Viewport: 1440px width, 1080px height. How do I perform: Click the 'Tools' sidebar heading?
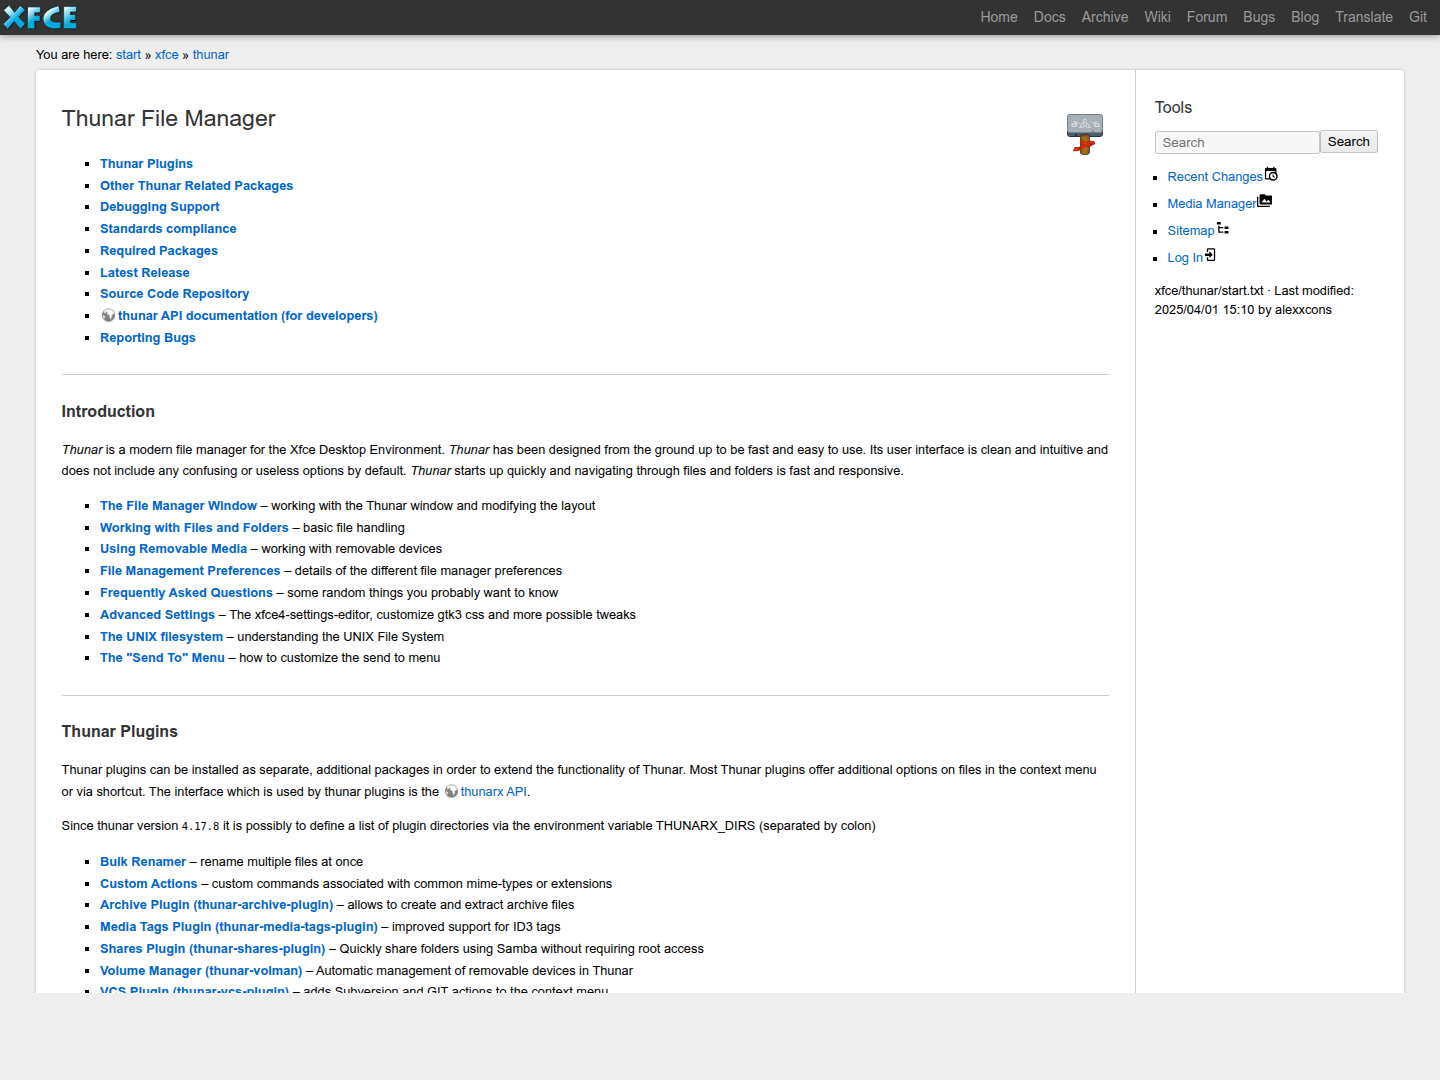1173,107
